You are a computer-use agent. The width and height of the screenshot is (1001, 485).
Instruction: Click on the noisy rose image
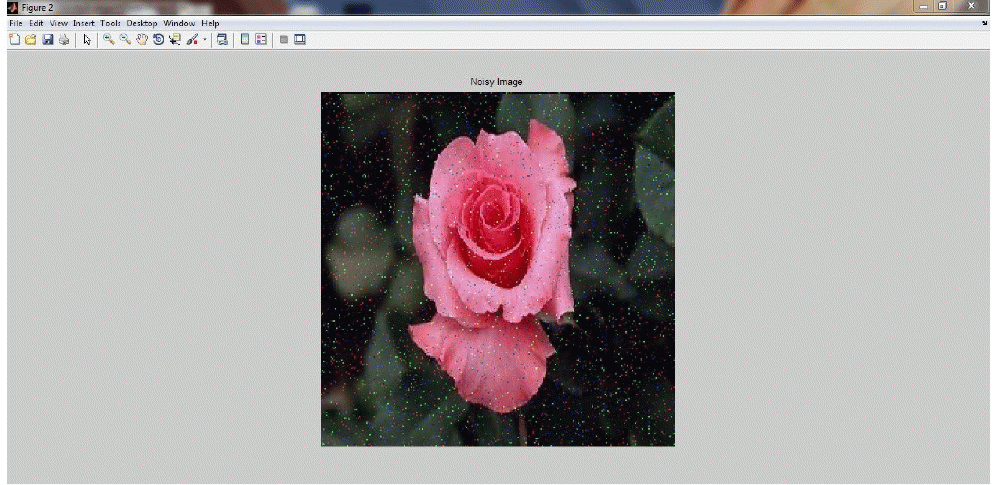(x=497, y=269)
